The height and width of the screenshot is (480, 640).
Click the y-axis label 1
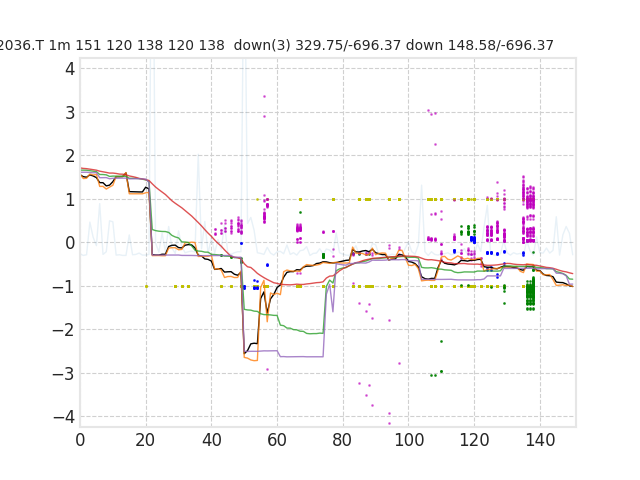pos(70,200)
